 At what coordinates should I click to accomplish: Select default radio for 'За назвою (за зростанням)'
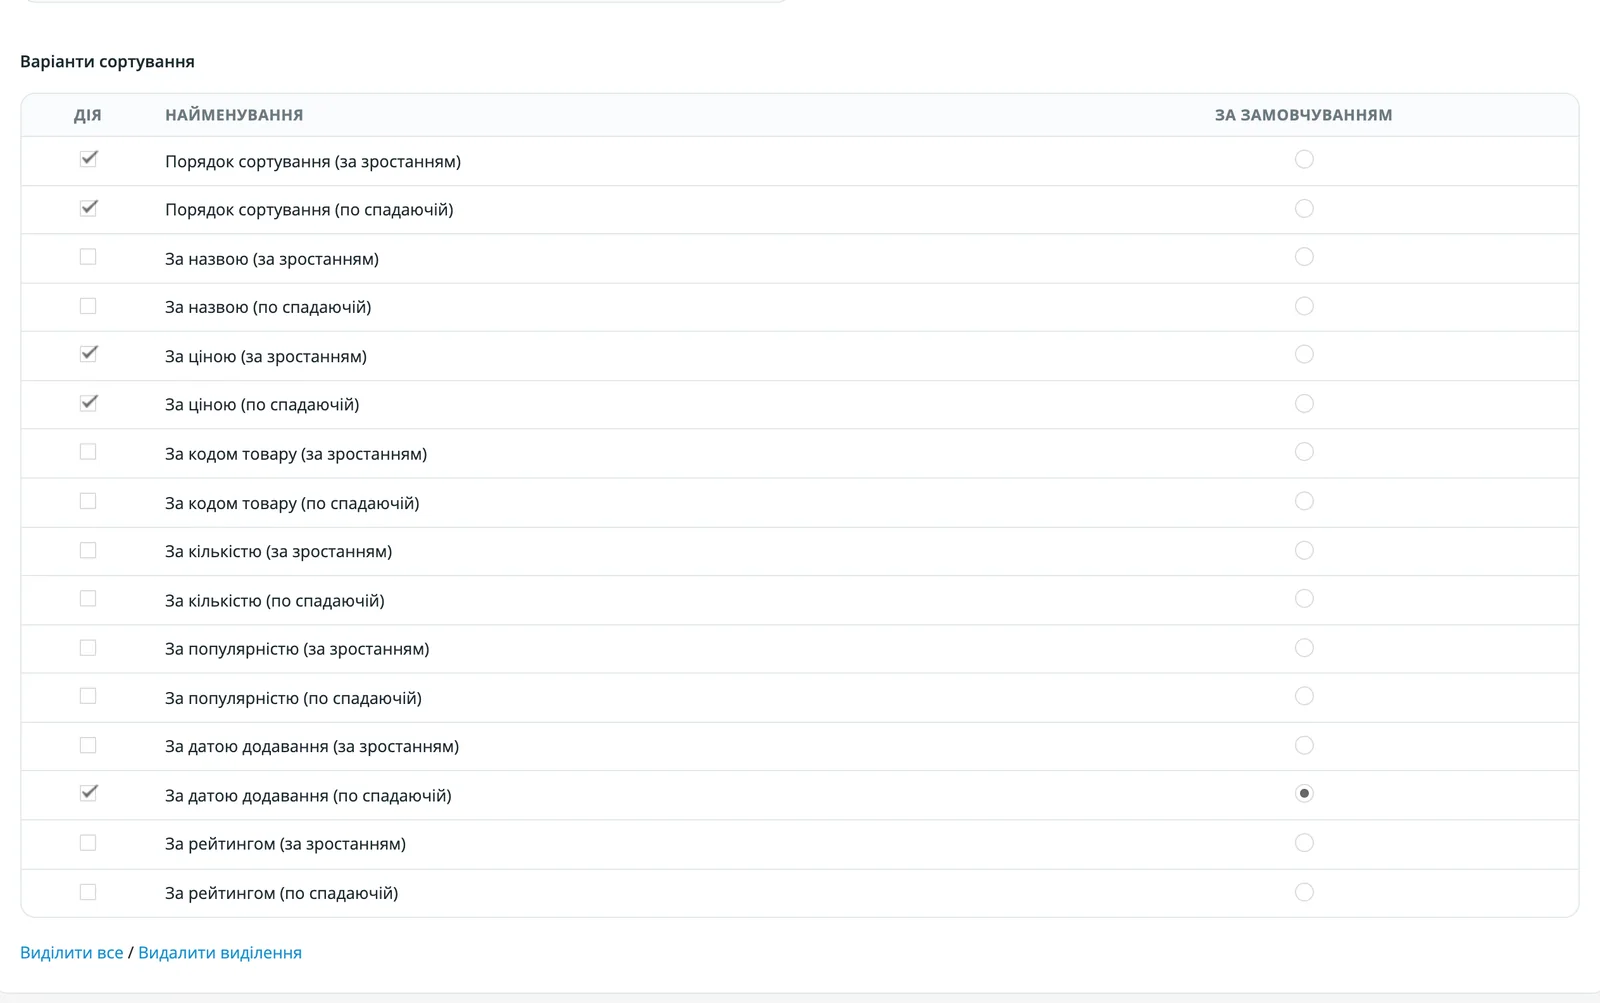coord(1304,257)
